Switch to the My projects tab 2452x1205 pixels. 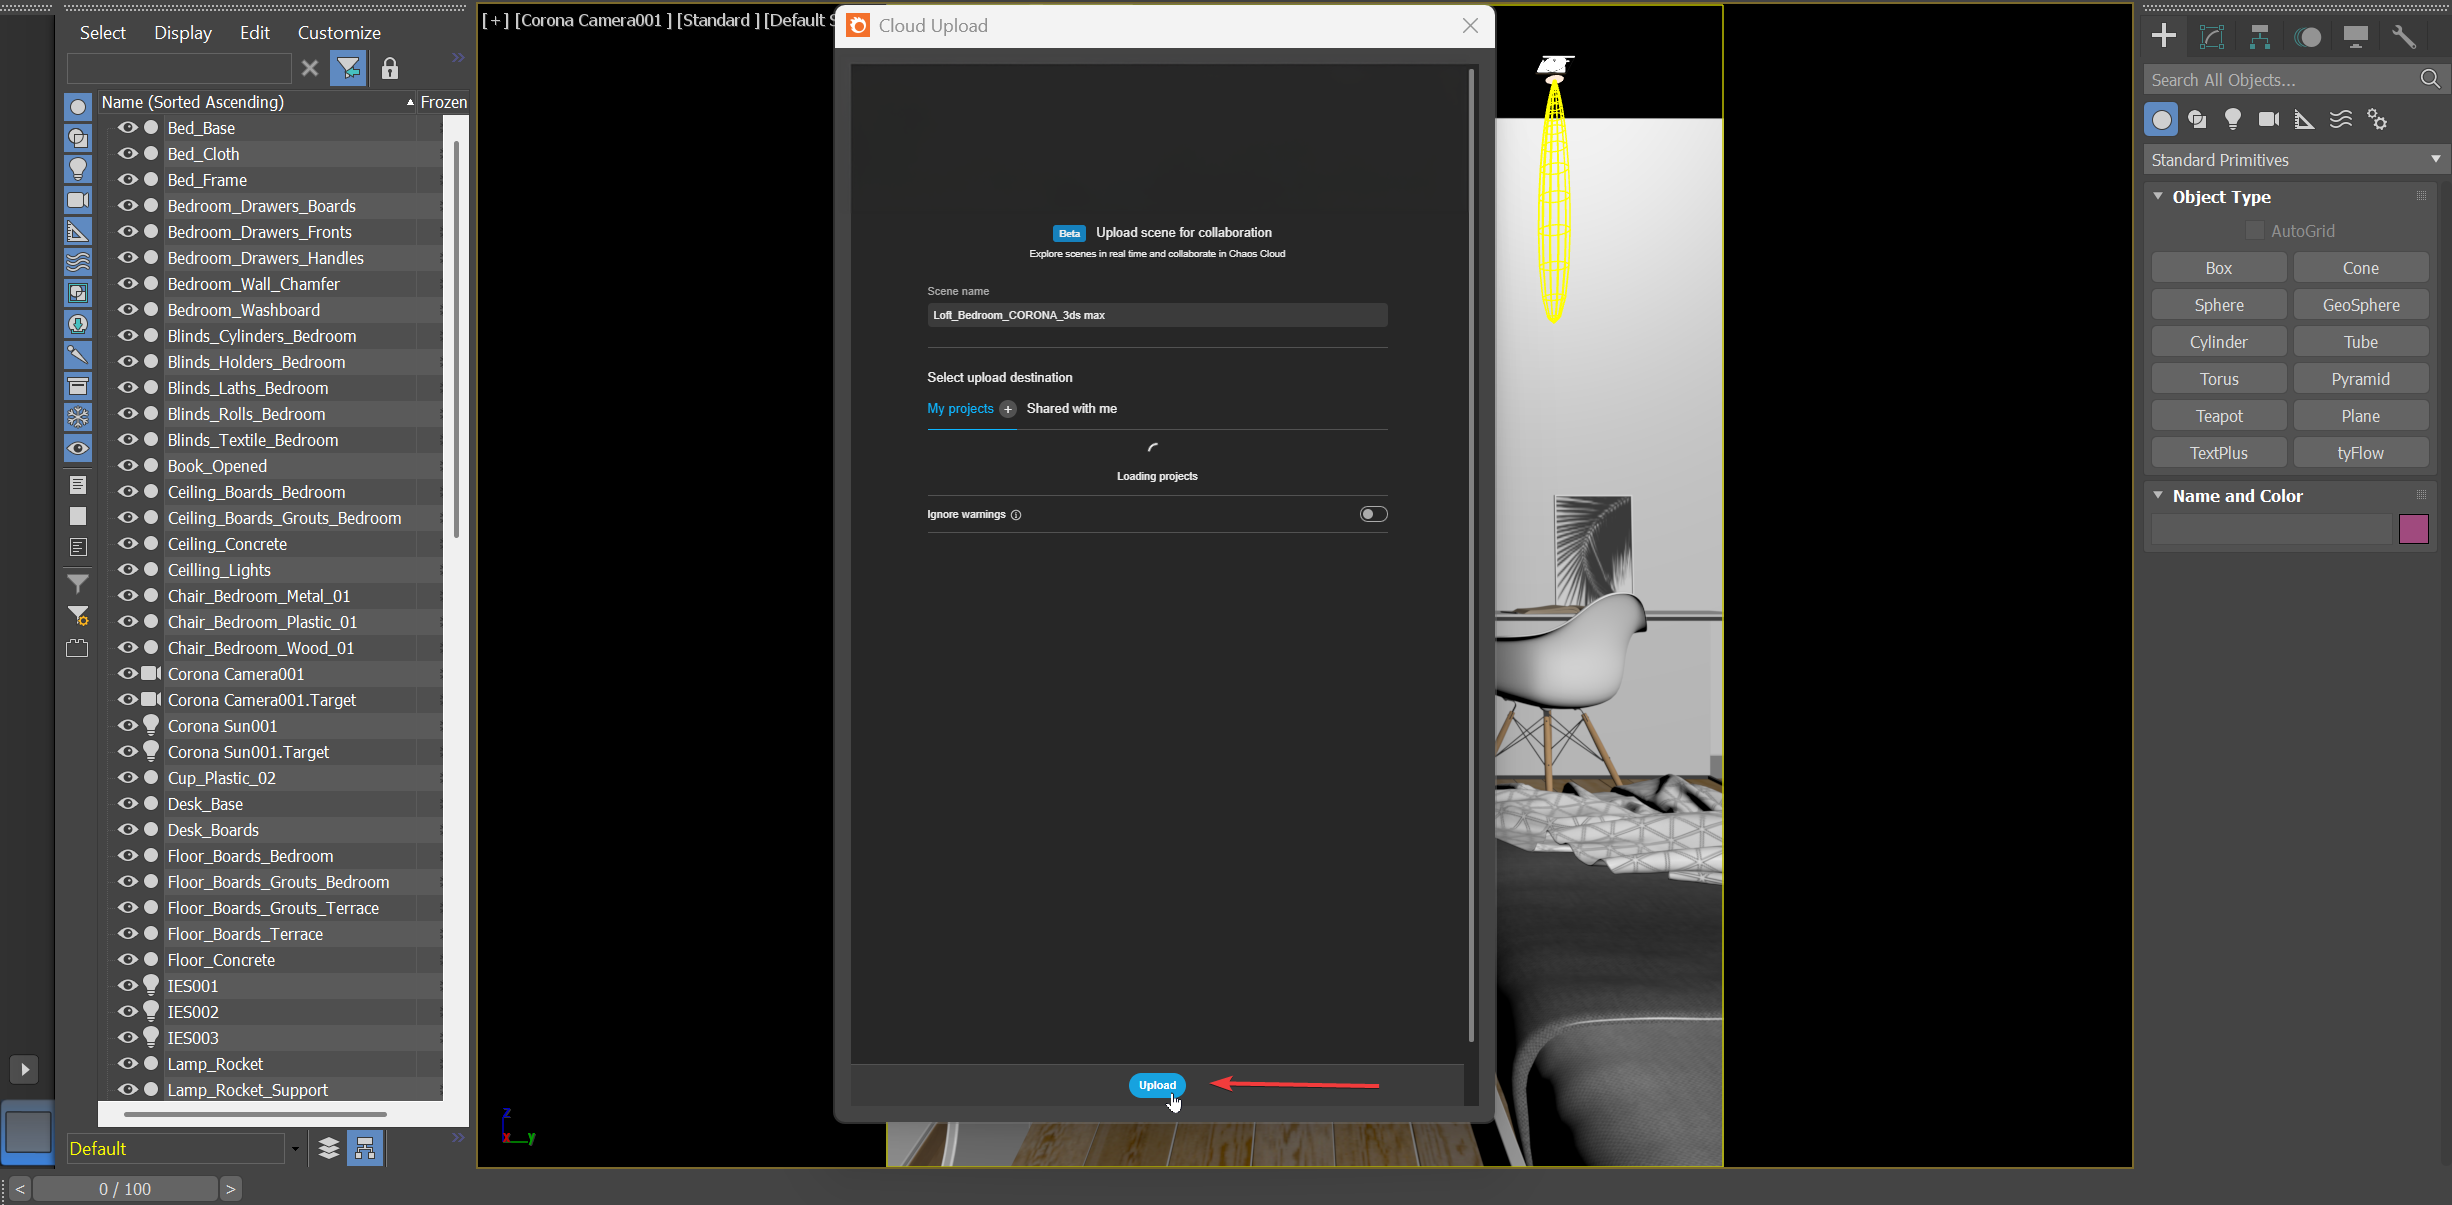coord(960,409)
